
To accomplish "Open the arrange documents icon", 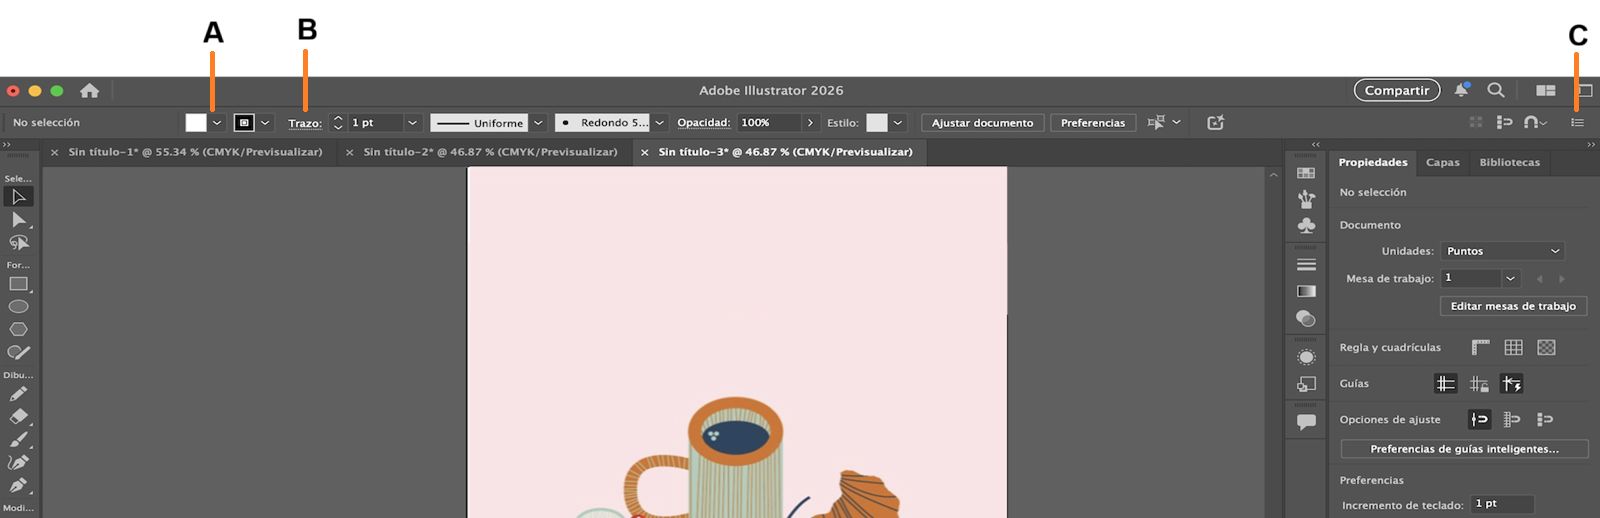I will point(1545,90).
